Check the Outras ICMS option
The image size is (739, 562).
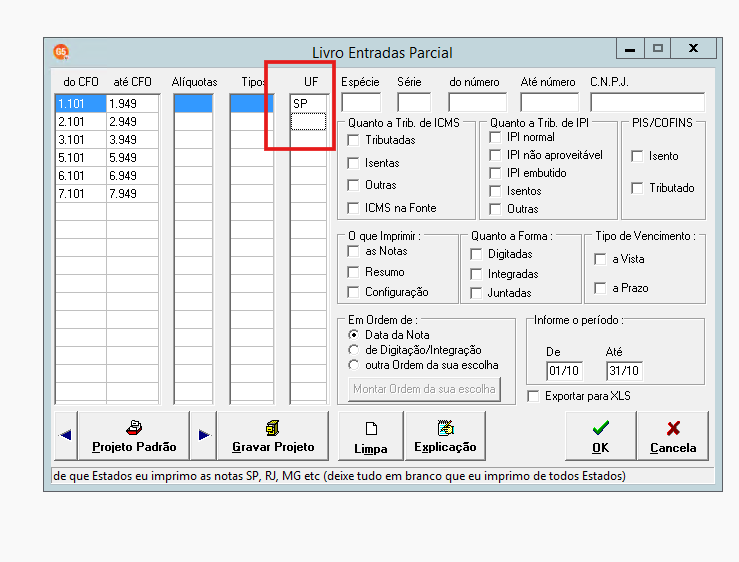point(353,185)
